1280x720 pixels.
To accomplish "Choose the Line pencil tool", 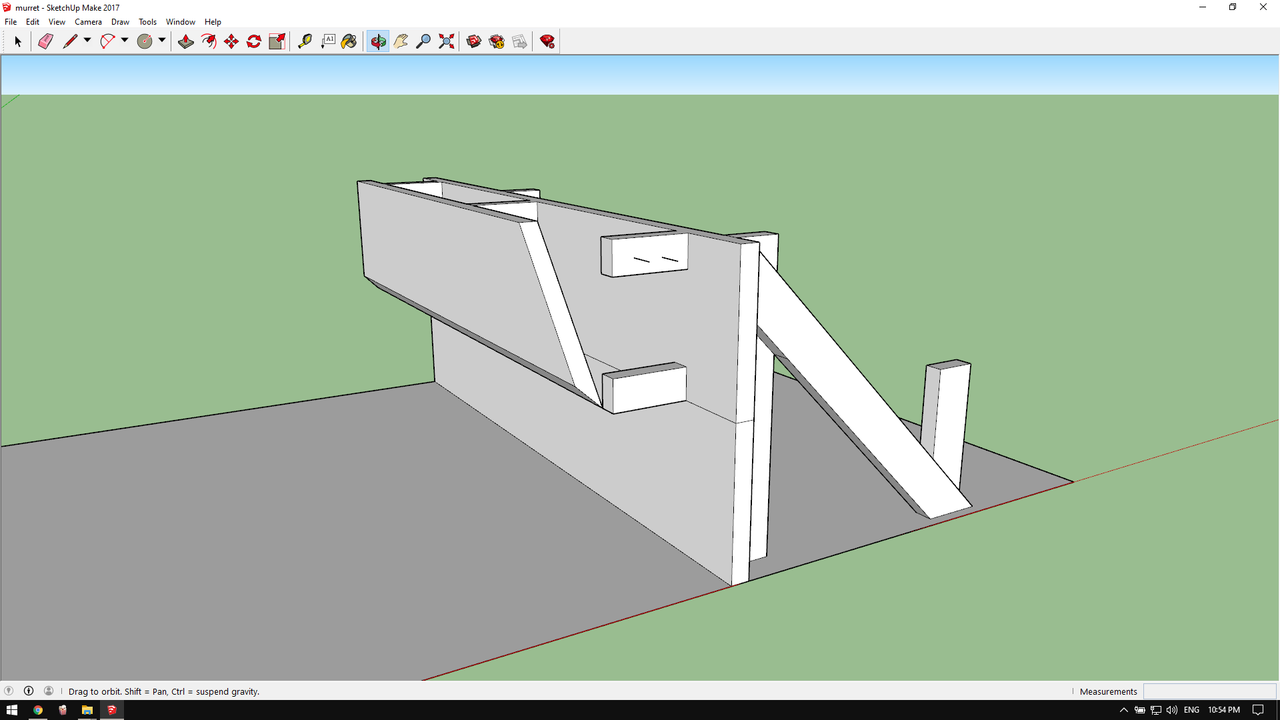I will coord(69,41).
